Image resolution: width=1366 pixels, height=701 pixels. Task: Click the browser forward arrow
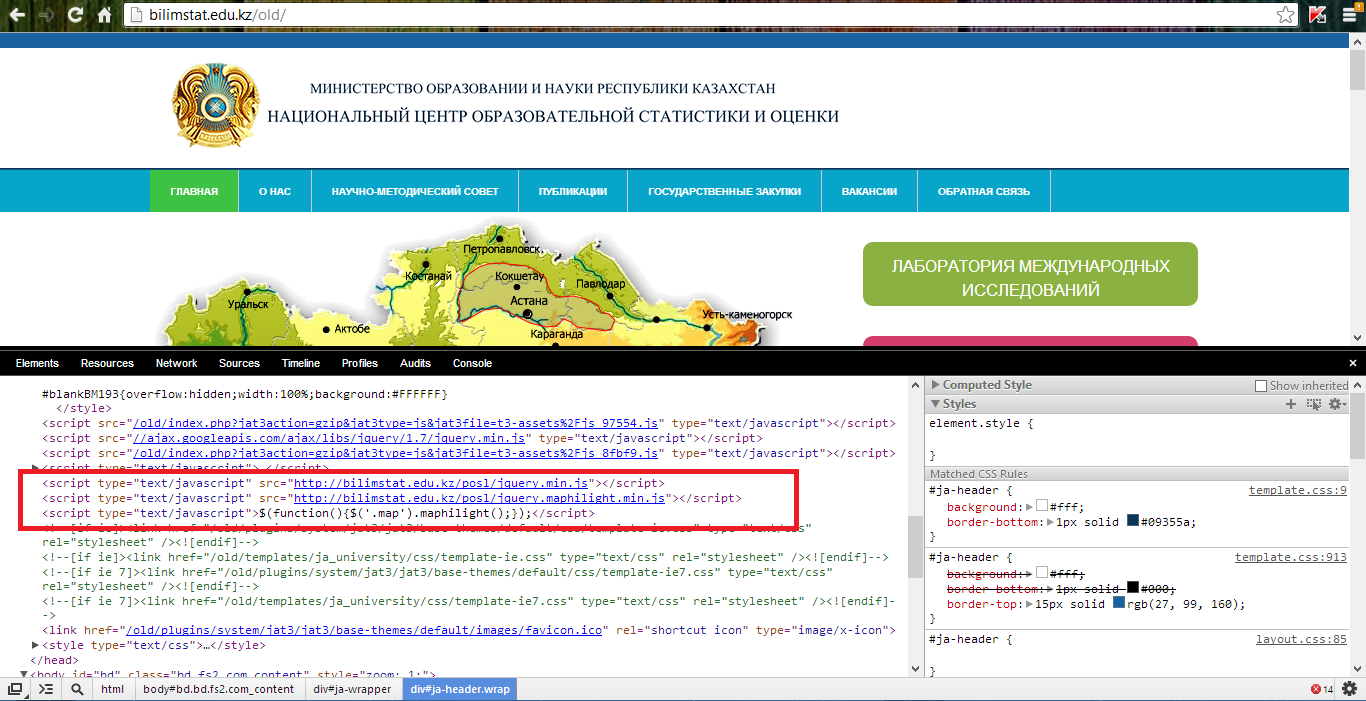point(46,15)
